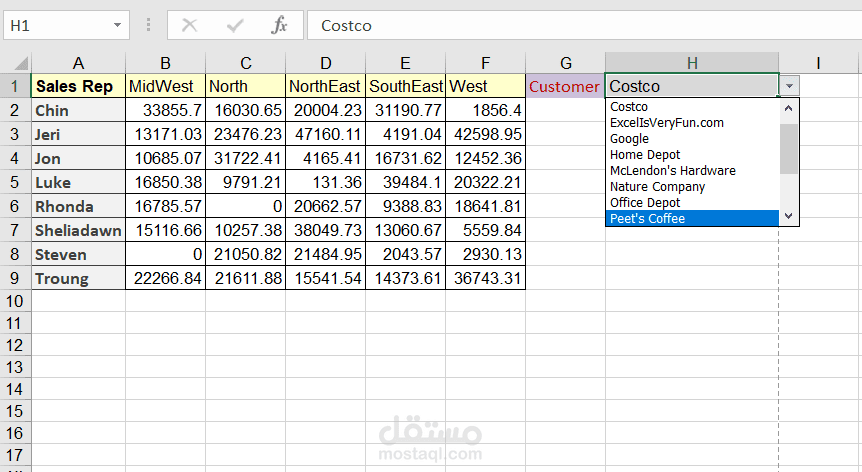Click the red "Customer" label cell
The width and height of the screenshot is (862, 472).
click(565, 86)
